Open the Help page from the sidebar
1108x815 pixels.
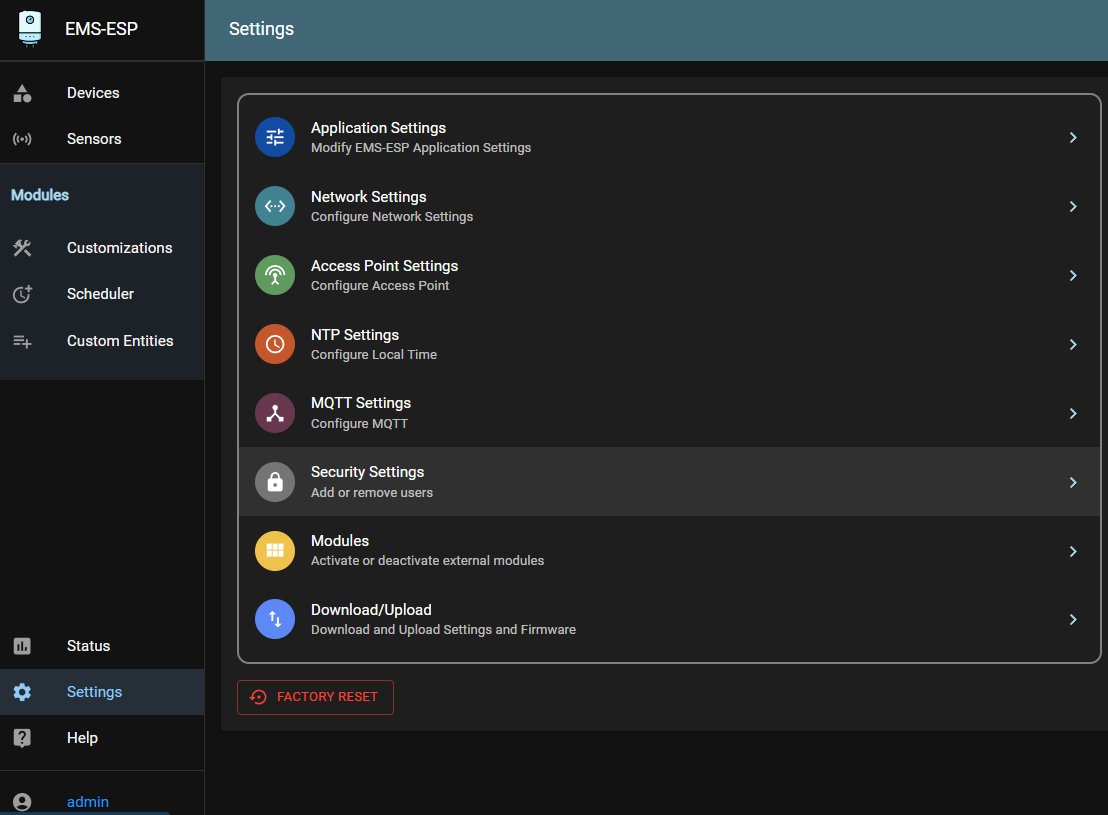coord(81,737)
